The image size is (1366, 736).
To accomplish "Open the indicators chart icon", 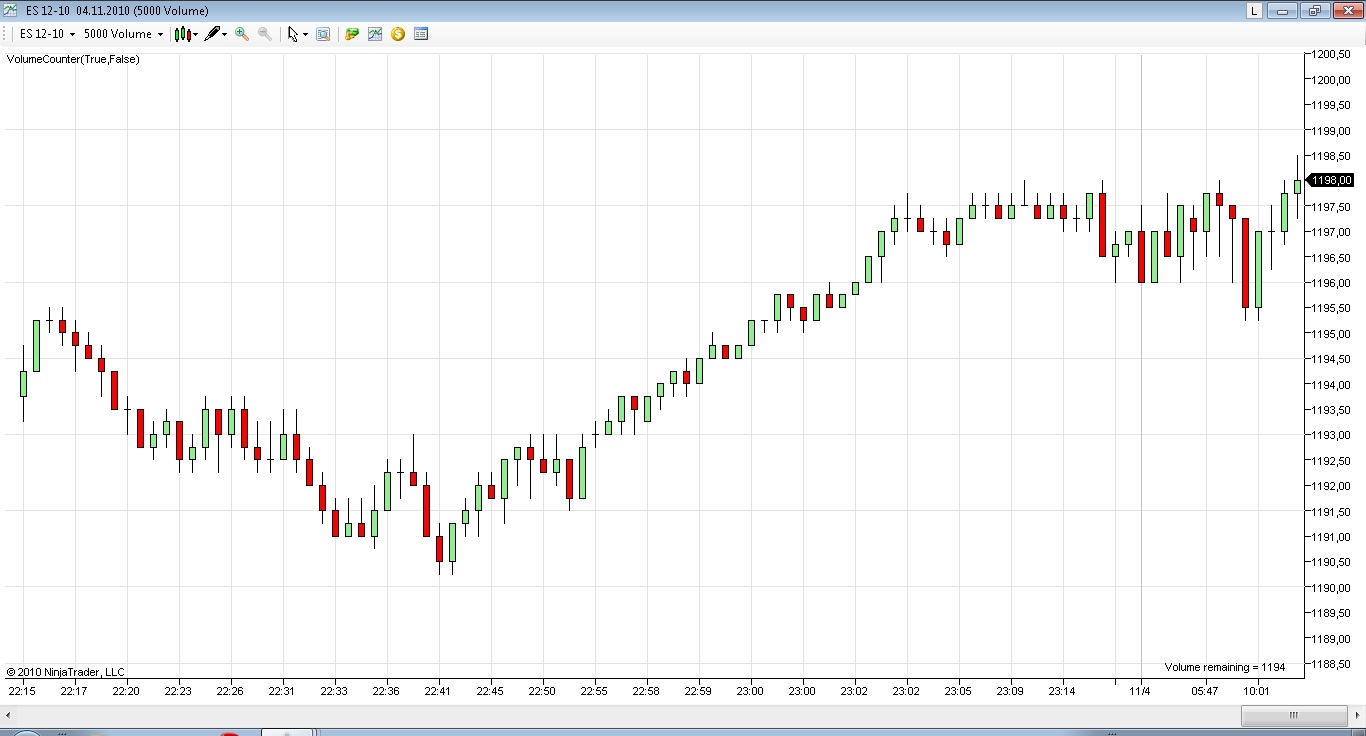I will (x=375, y=34).
